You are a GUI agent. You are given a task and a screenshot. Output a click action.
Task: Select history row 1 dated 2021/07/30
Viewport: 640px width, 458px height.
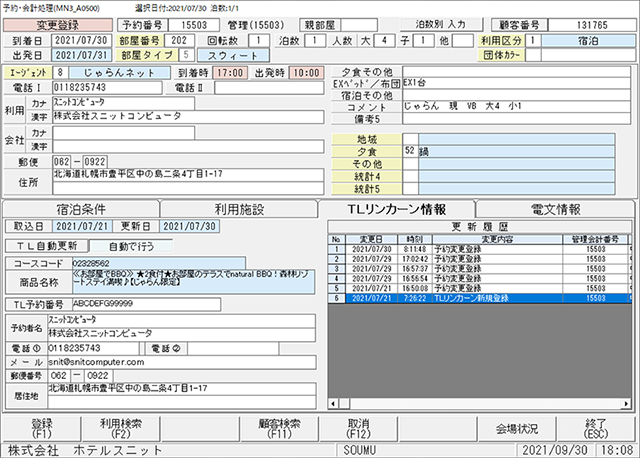pos(479,249)
